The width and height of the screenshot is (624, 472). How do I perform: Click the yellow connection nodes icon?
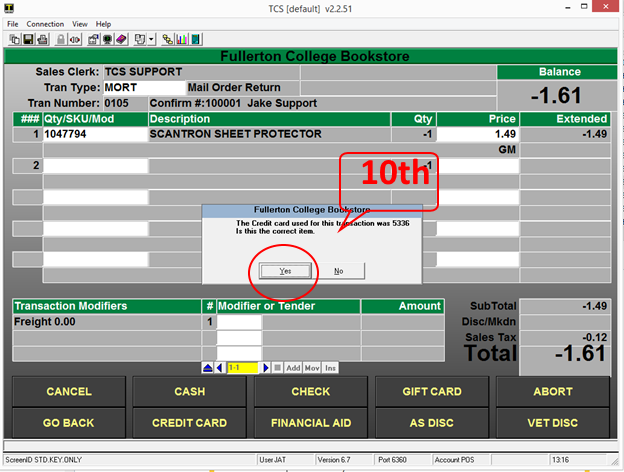click(x=168, y=39)
